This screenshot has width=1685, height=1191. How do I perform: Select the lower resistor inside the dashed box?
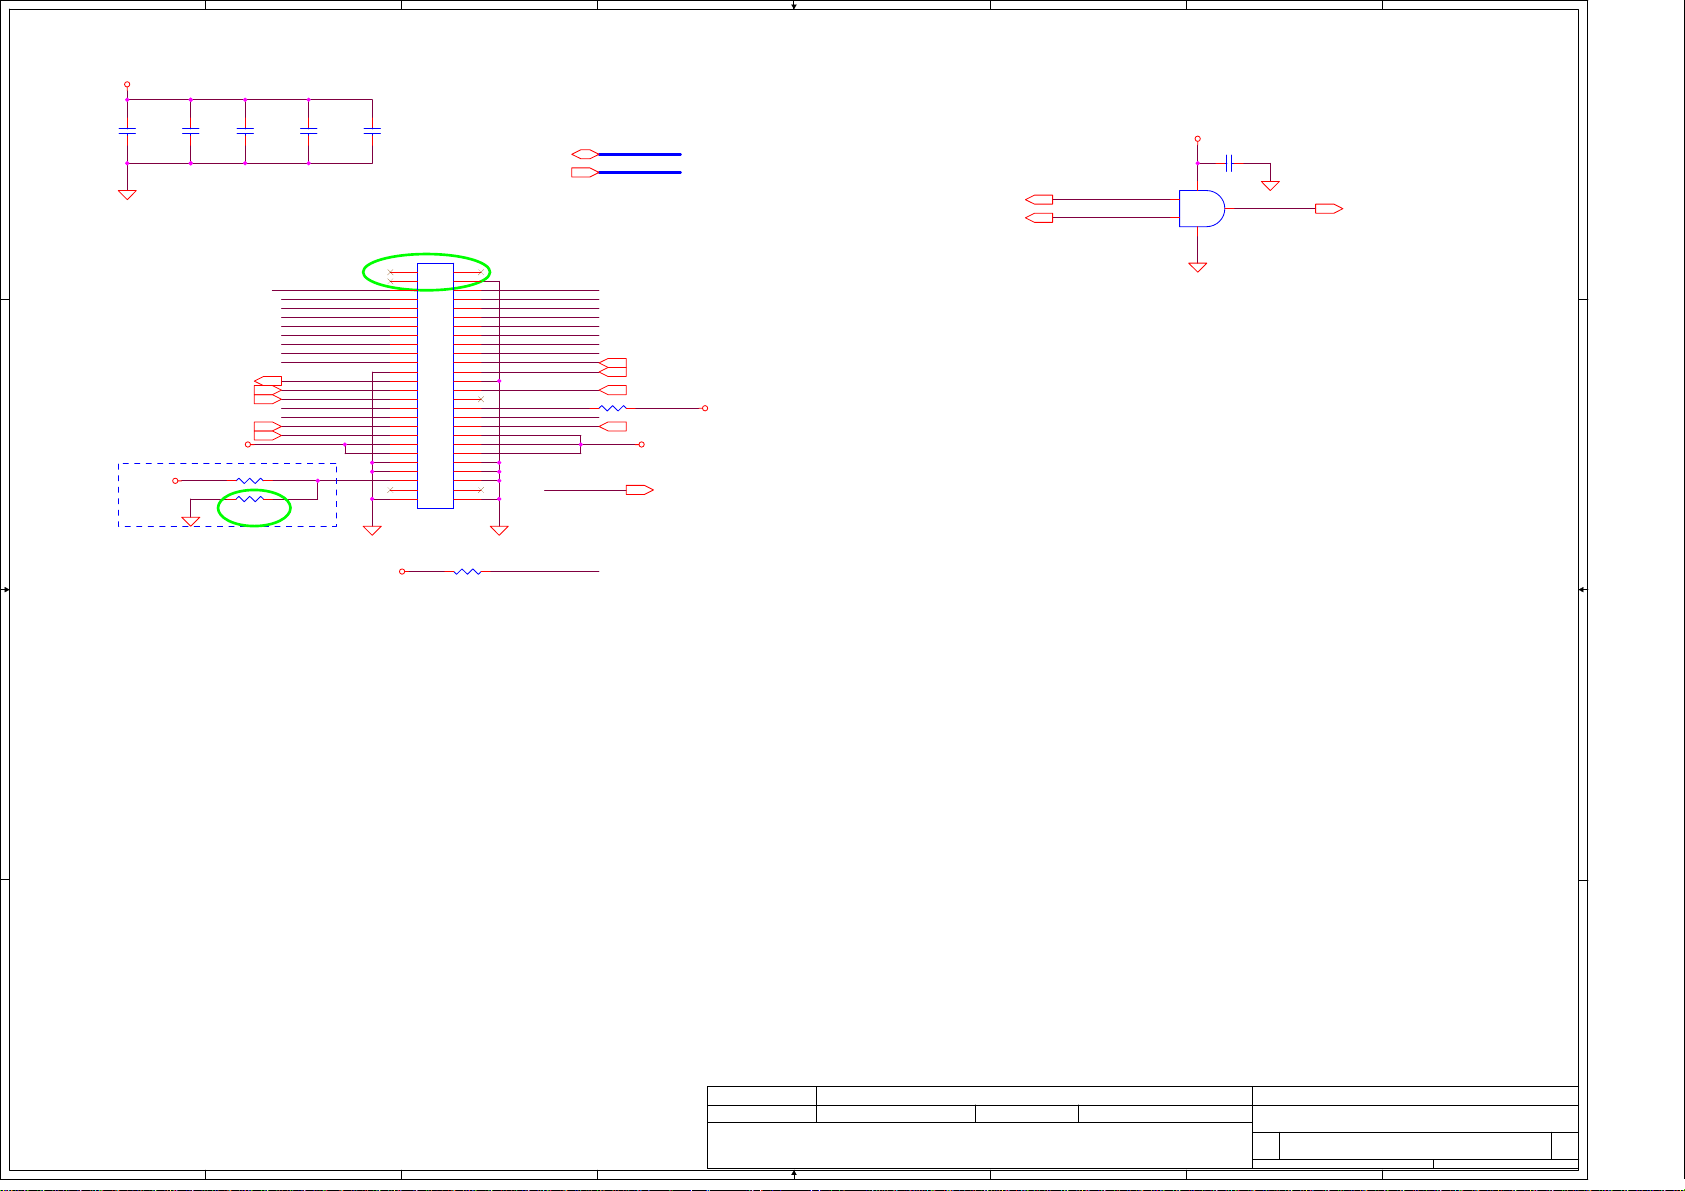coord(250,498)
